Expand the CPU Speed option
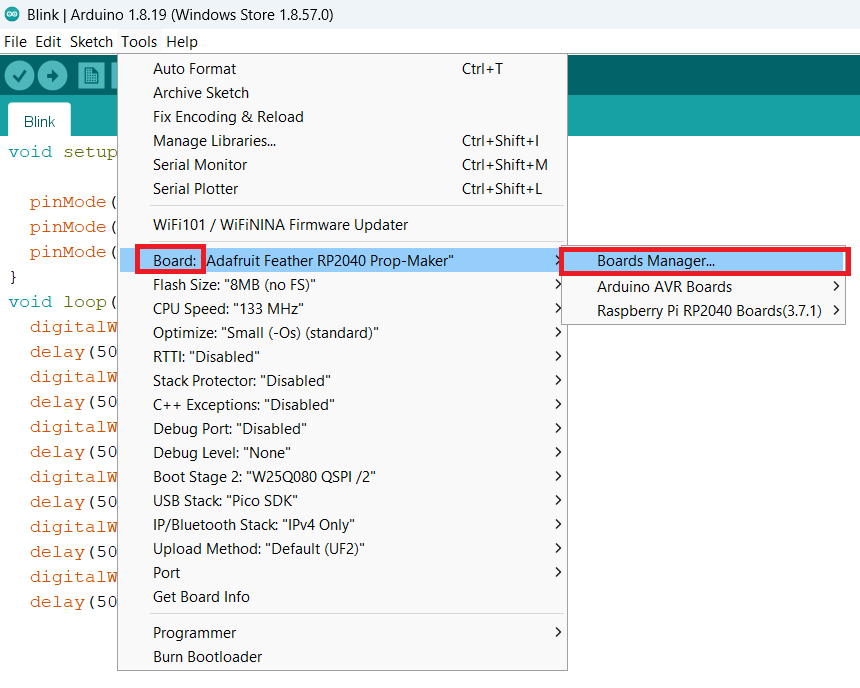860x688 pixels. [228, 309]
